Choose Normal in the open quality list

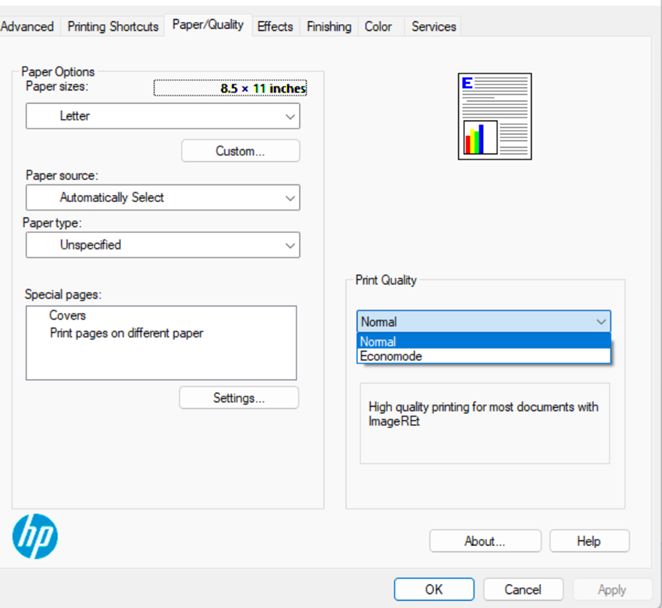[x=484, y=341]
